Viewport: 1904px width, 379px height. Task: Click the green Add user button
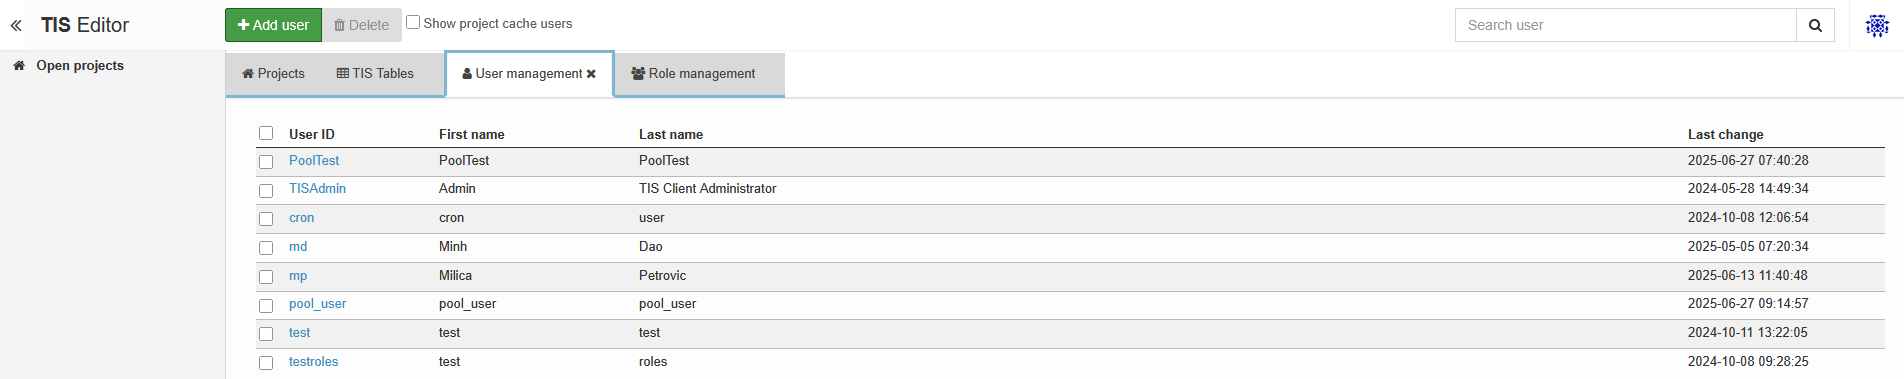[273, 25]
